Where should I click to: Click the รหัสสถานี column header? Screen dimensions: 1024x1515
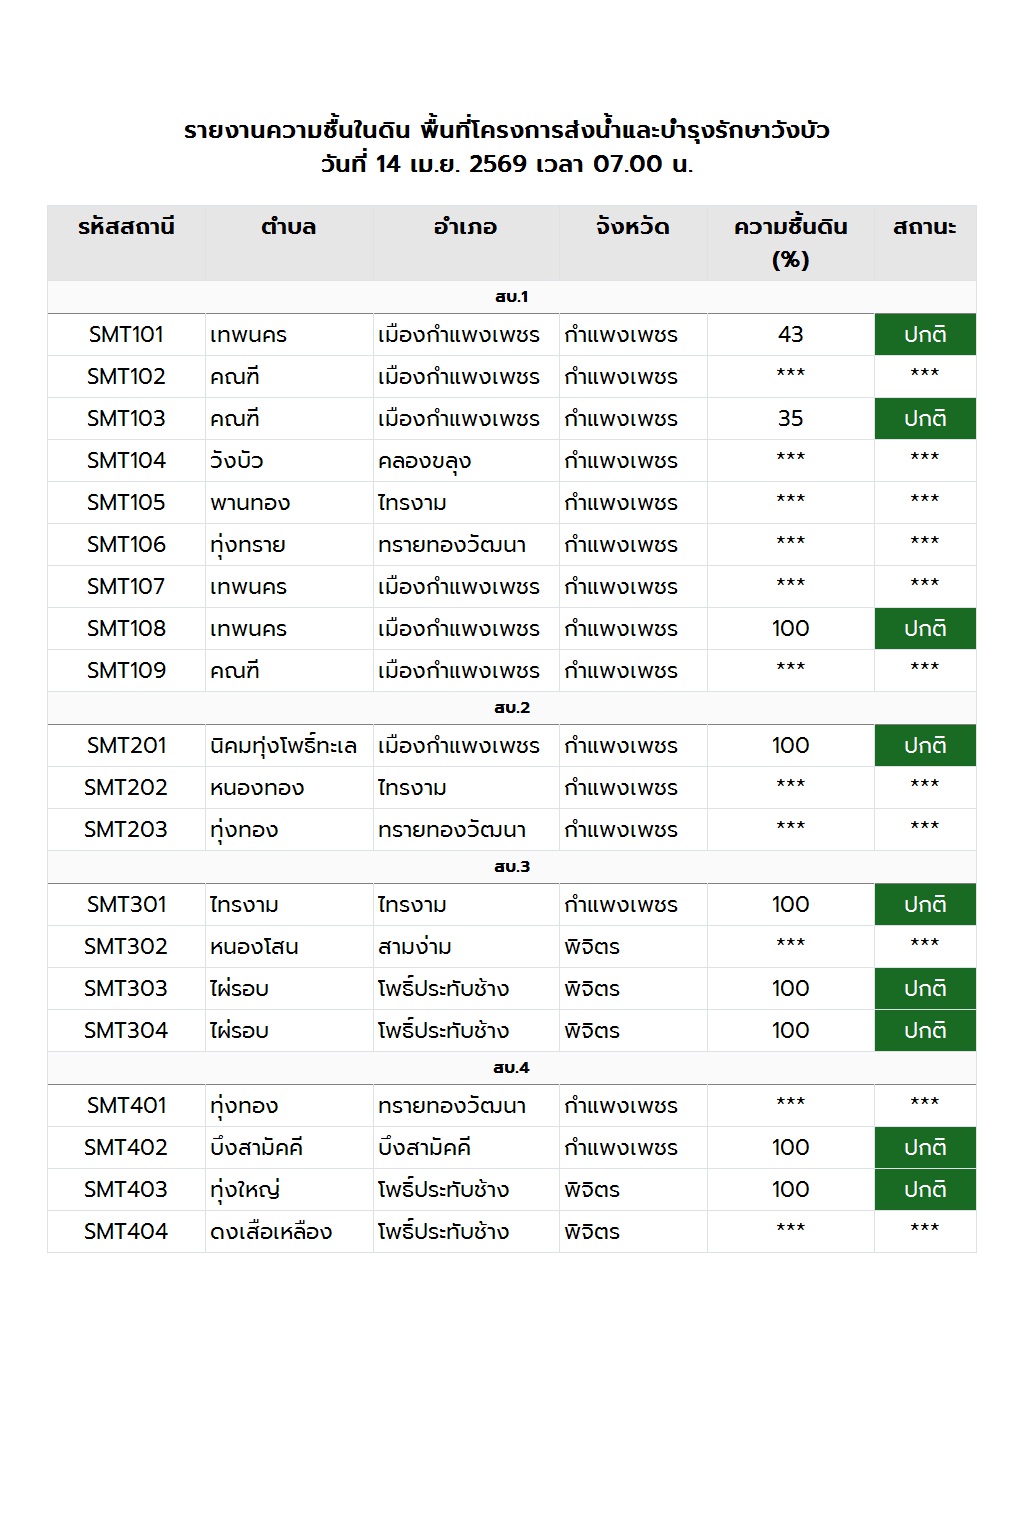[126, 228]
